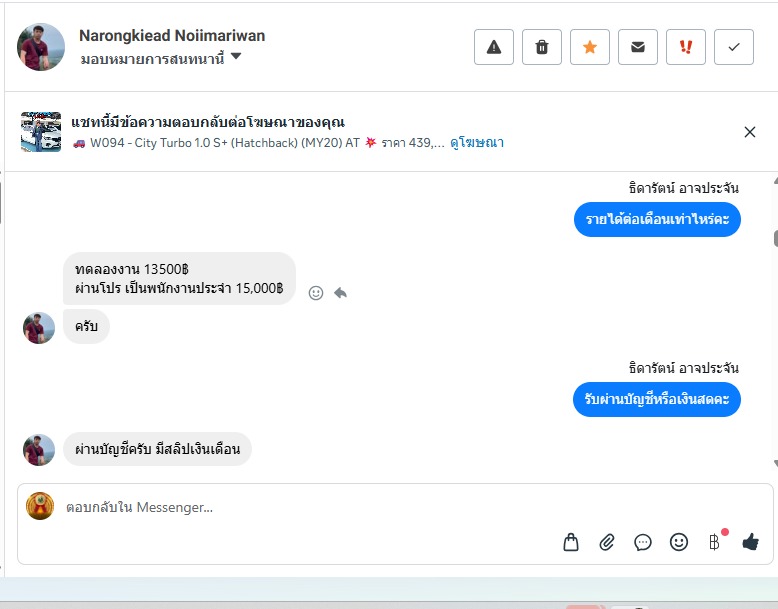This screenshot has height=609, width=778.
Task: Mark conversation as unread with envelope icon
Action: pyautogui.click(x=638, y=47)
